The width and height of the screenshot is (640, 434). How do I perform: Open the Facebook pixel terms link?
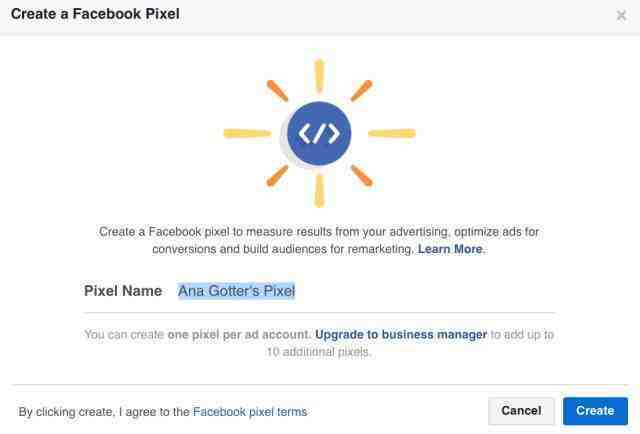coord(250,412)
